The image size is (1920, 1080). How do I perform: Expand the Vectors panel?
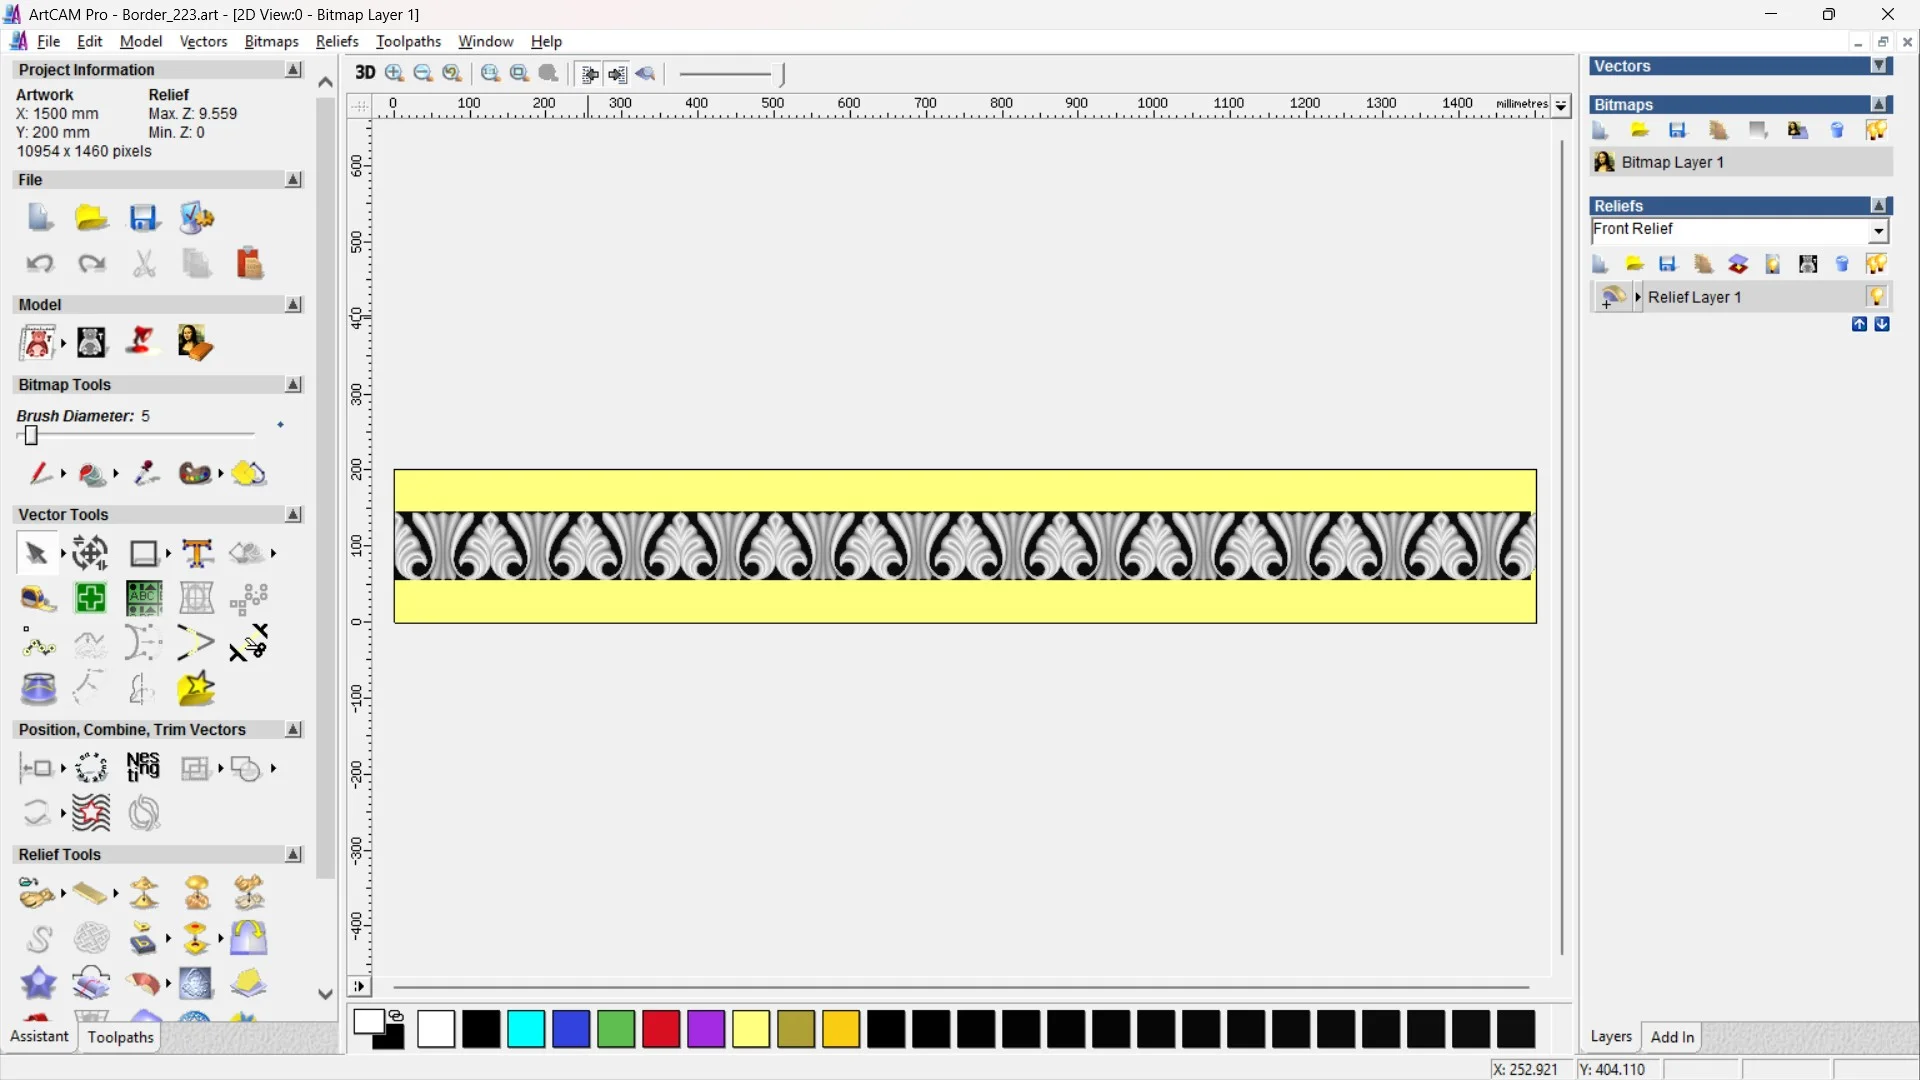click(x=1880, y=66)
